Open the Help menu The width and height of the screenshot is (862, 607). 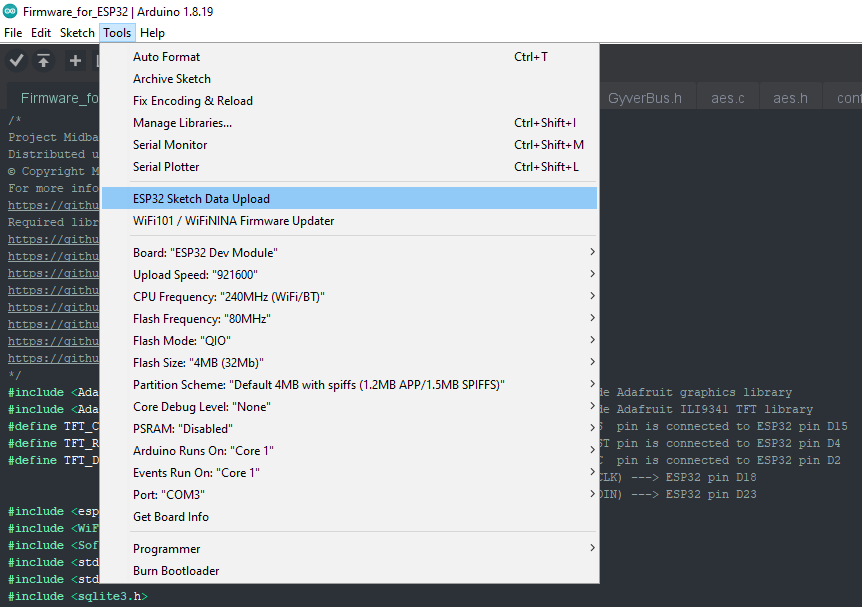point(152,33)
